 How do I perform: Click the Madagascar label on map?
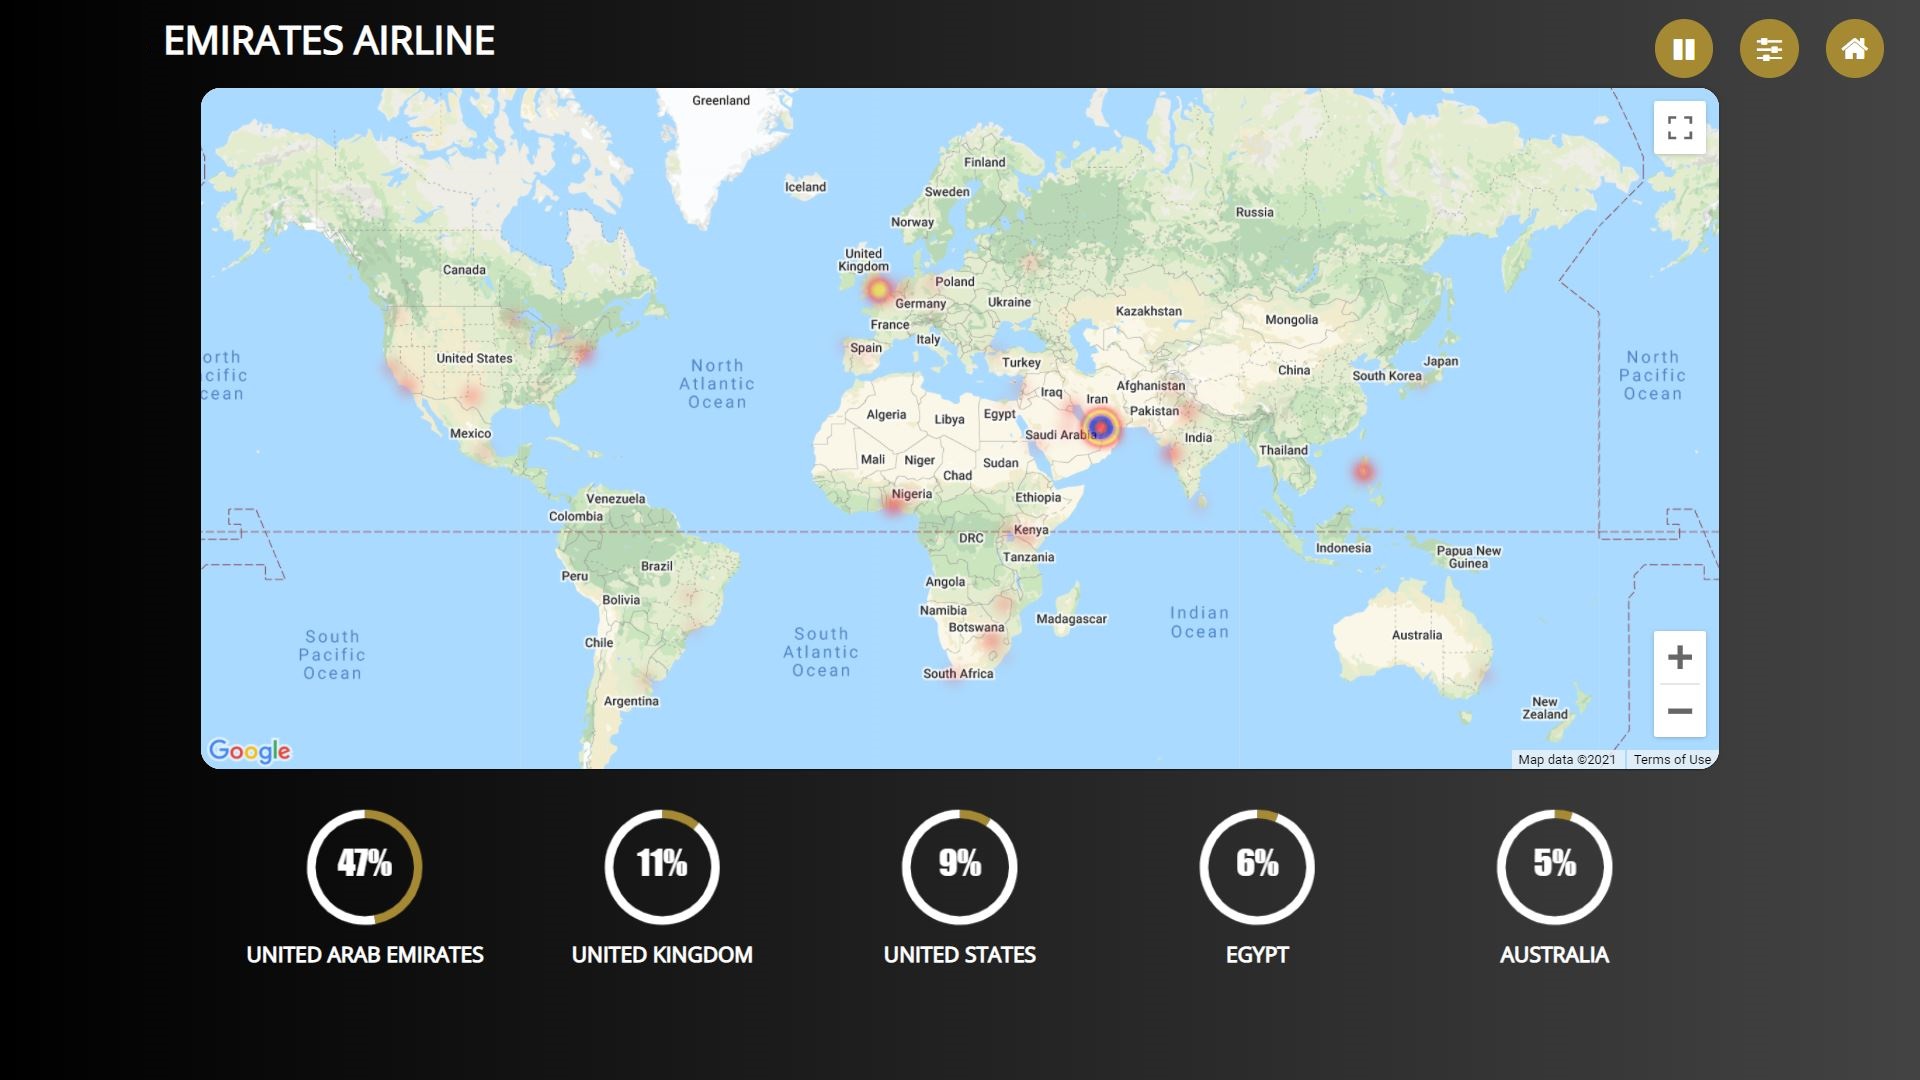[1071, 620]
